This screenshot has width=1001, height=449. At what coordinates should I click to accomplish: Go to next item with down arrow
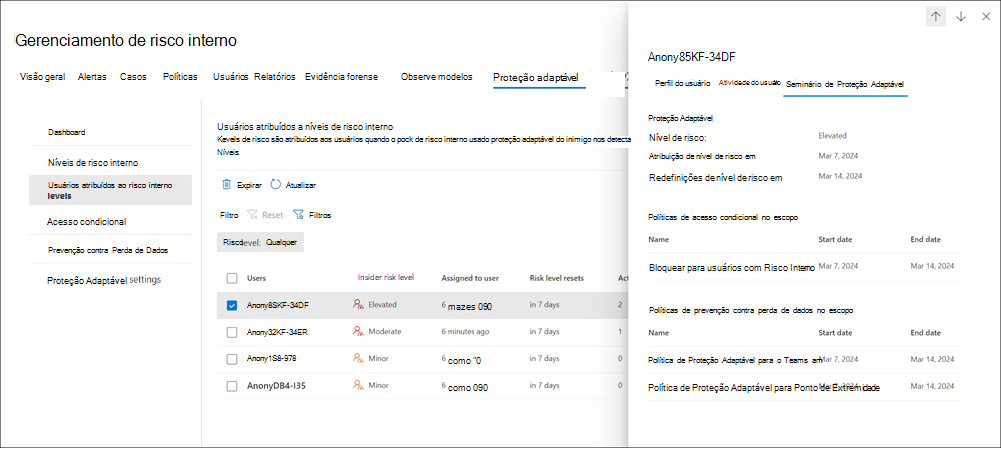coord(961,16)
